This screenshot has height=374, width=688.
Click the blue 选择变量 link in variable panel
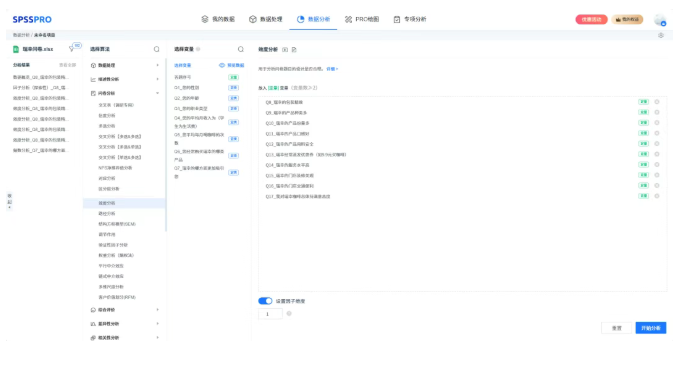click(x=183, y=65)
